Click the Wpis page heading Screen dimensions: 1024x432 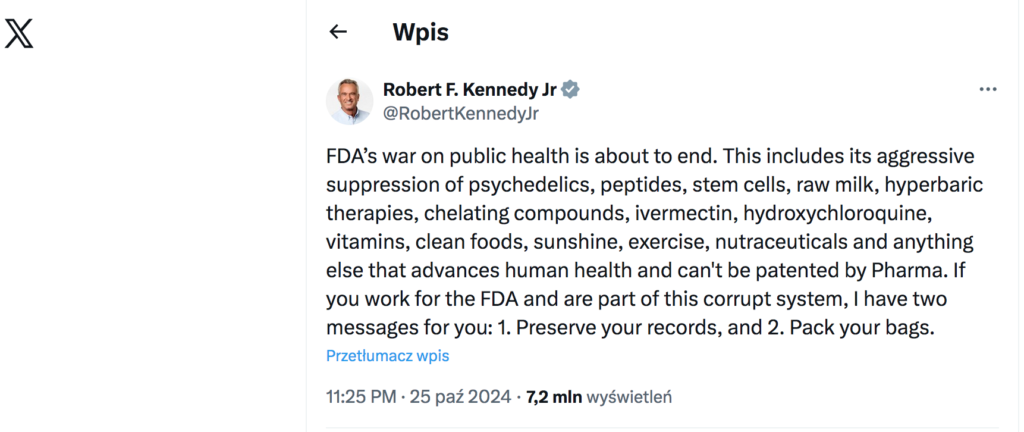[420, 32]
